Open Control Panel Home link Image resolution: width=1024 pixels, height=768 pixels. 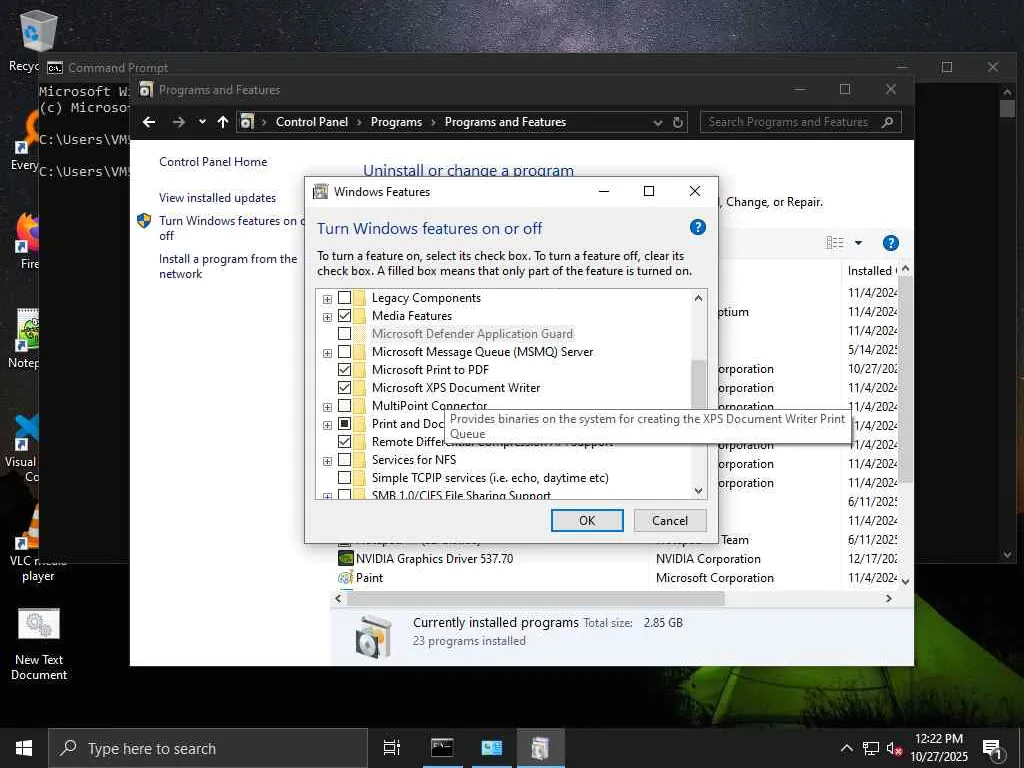[x=213, y=162]
